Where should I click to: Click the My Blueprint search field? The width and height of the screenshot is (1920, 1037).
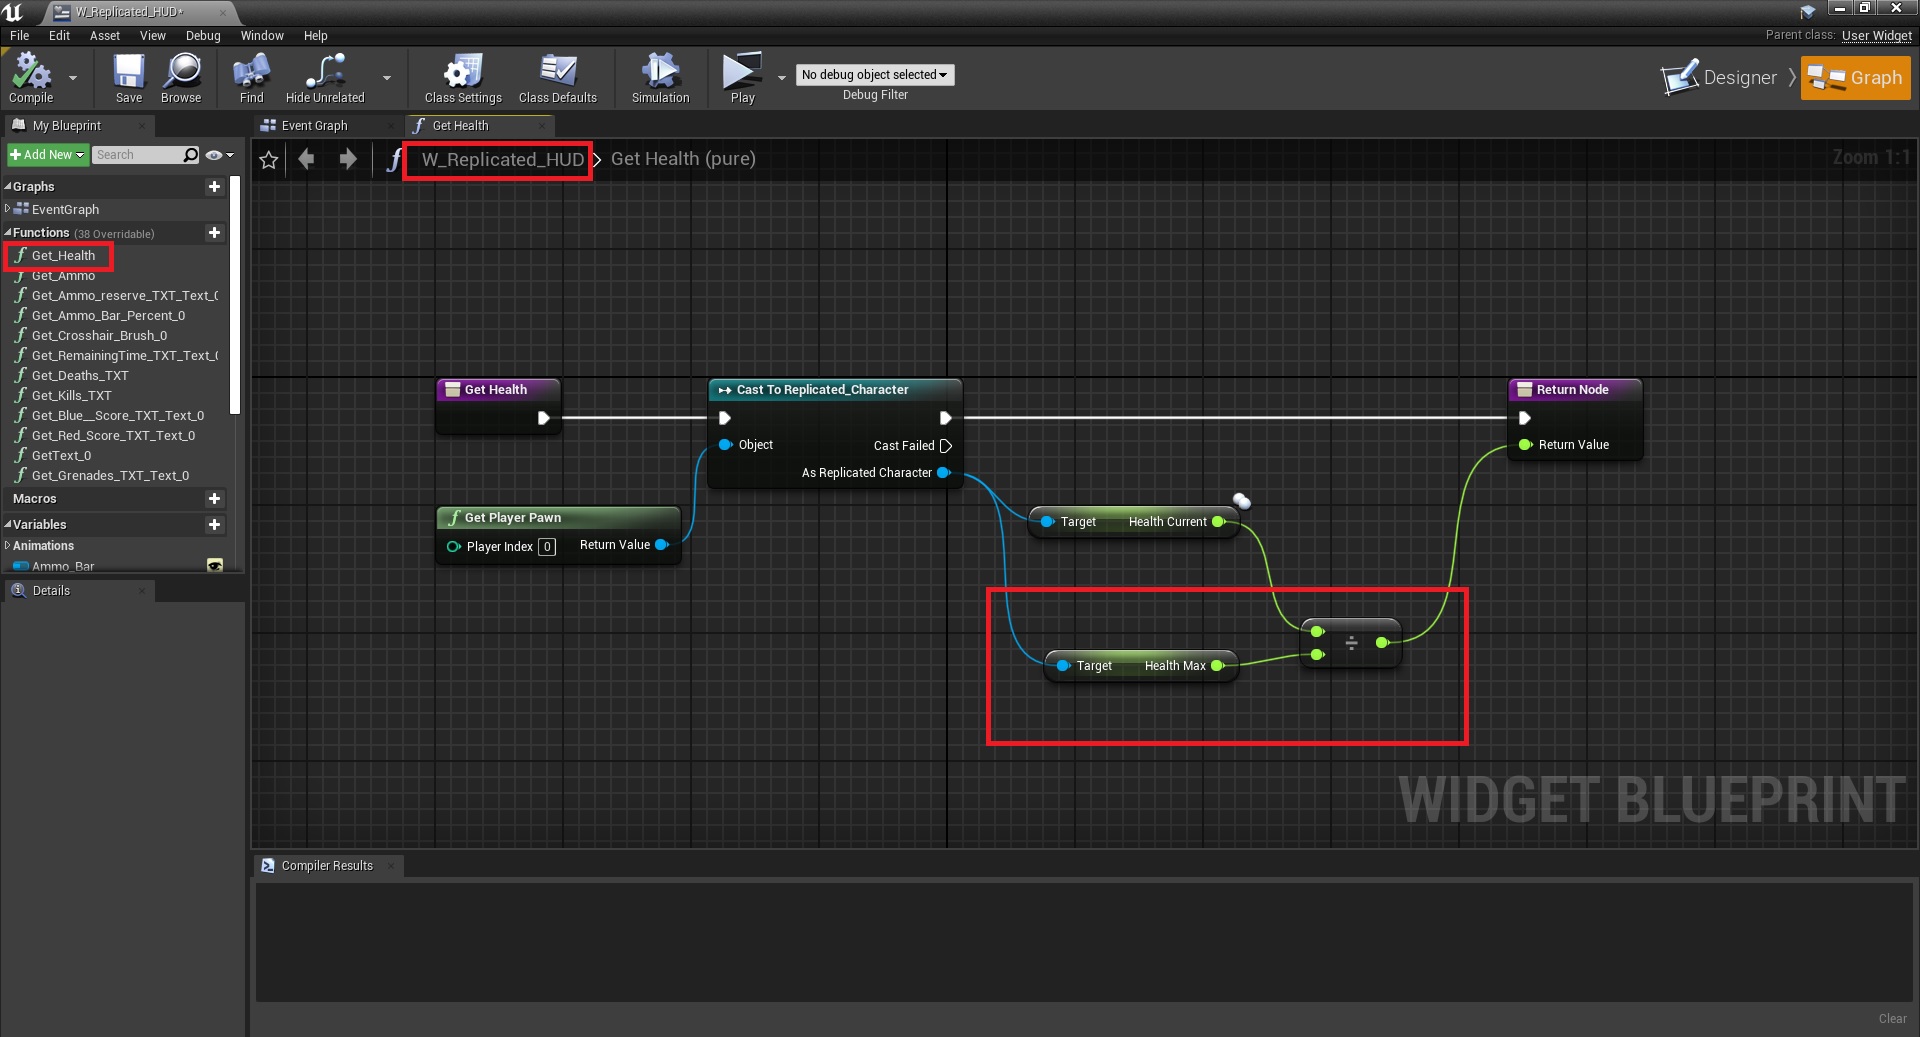pyautogui.click(x=137, y=155)
